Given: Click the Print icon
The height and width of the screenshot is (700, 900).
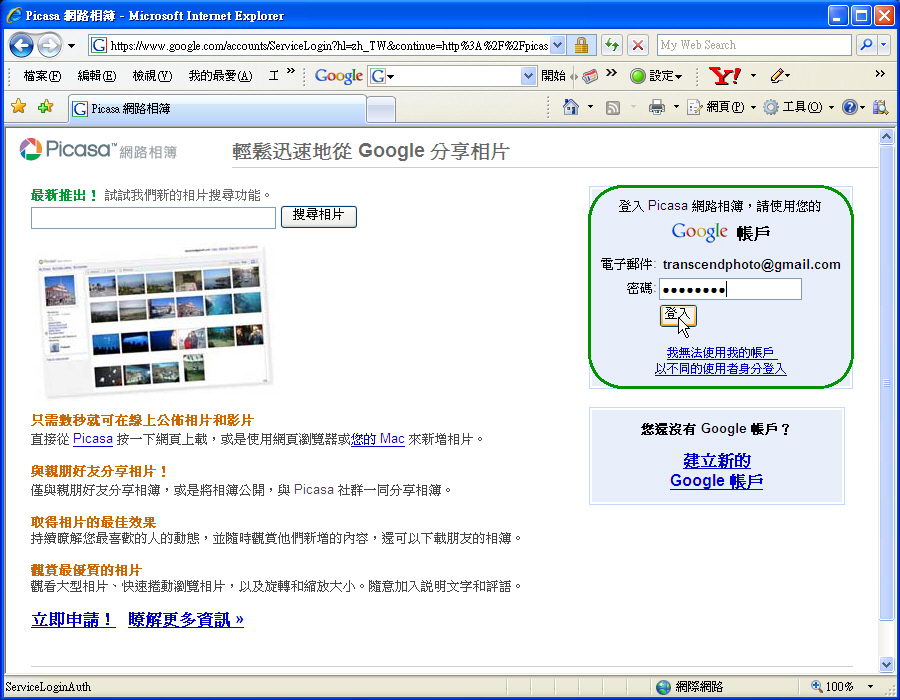Looking at the screenshot, I should click(657, 107).
